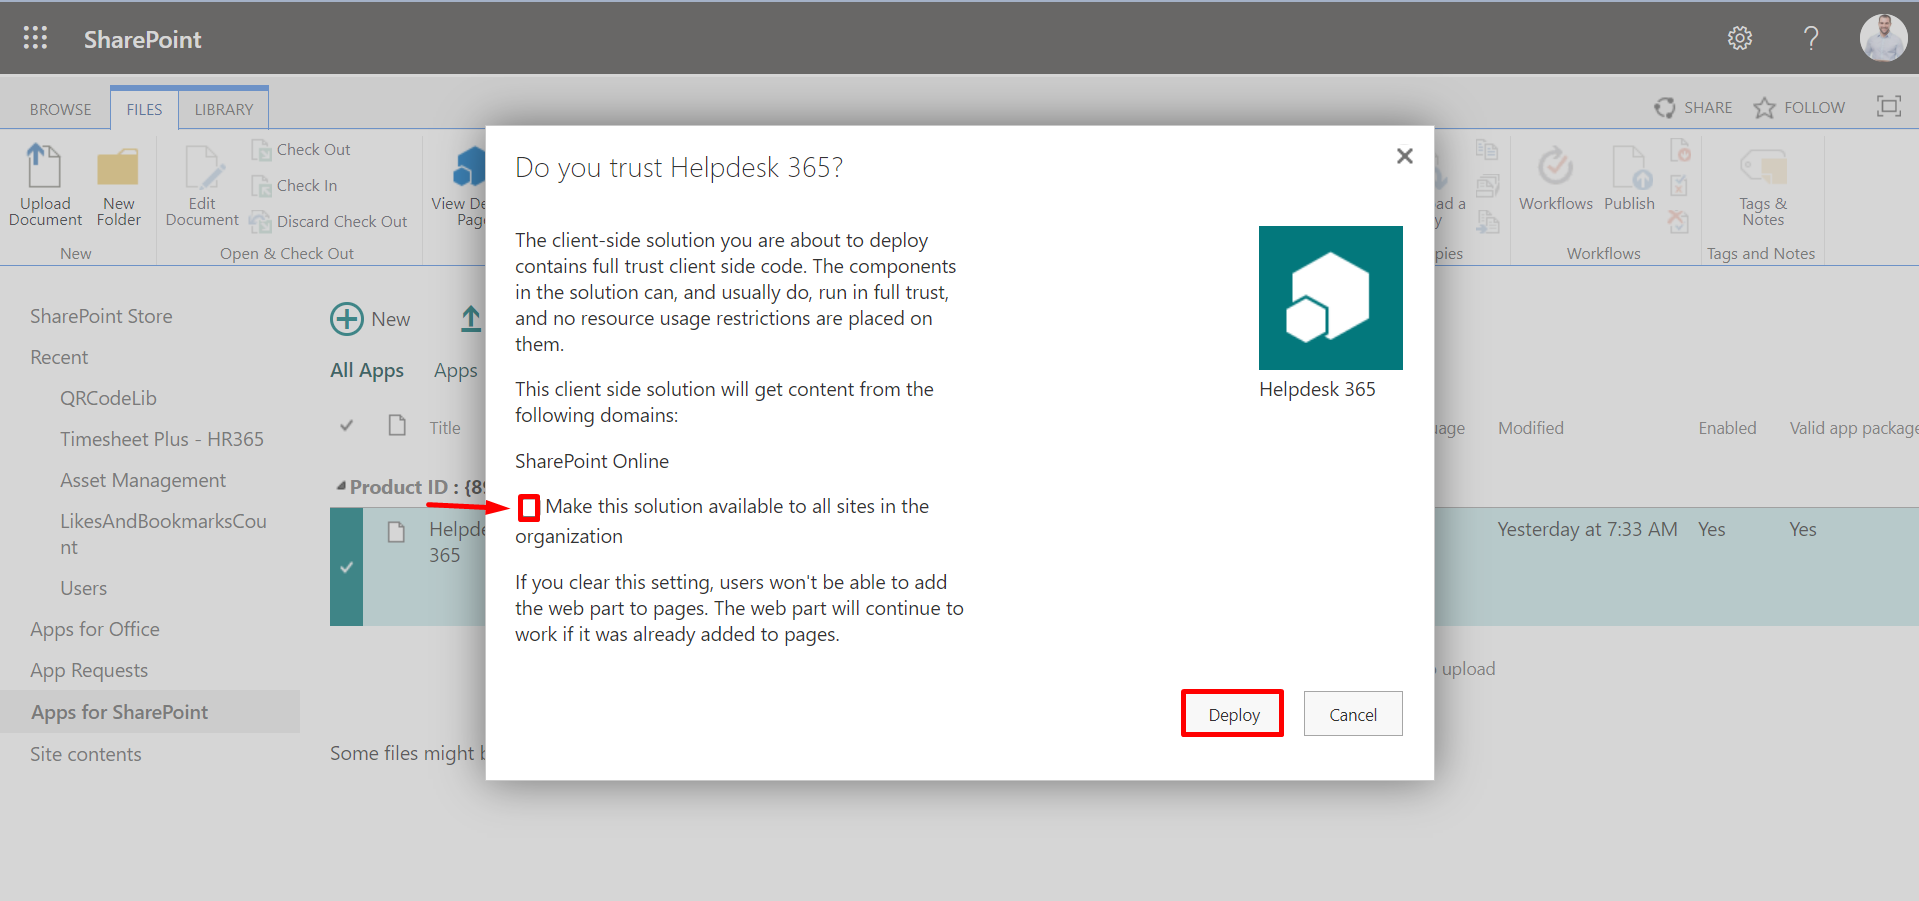Click Discard Check Out in ribbon
The image size is (1919, 901).
coord(329,222)
